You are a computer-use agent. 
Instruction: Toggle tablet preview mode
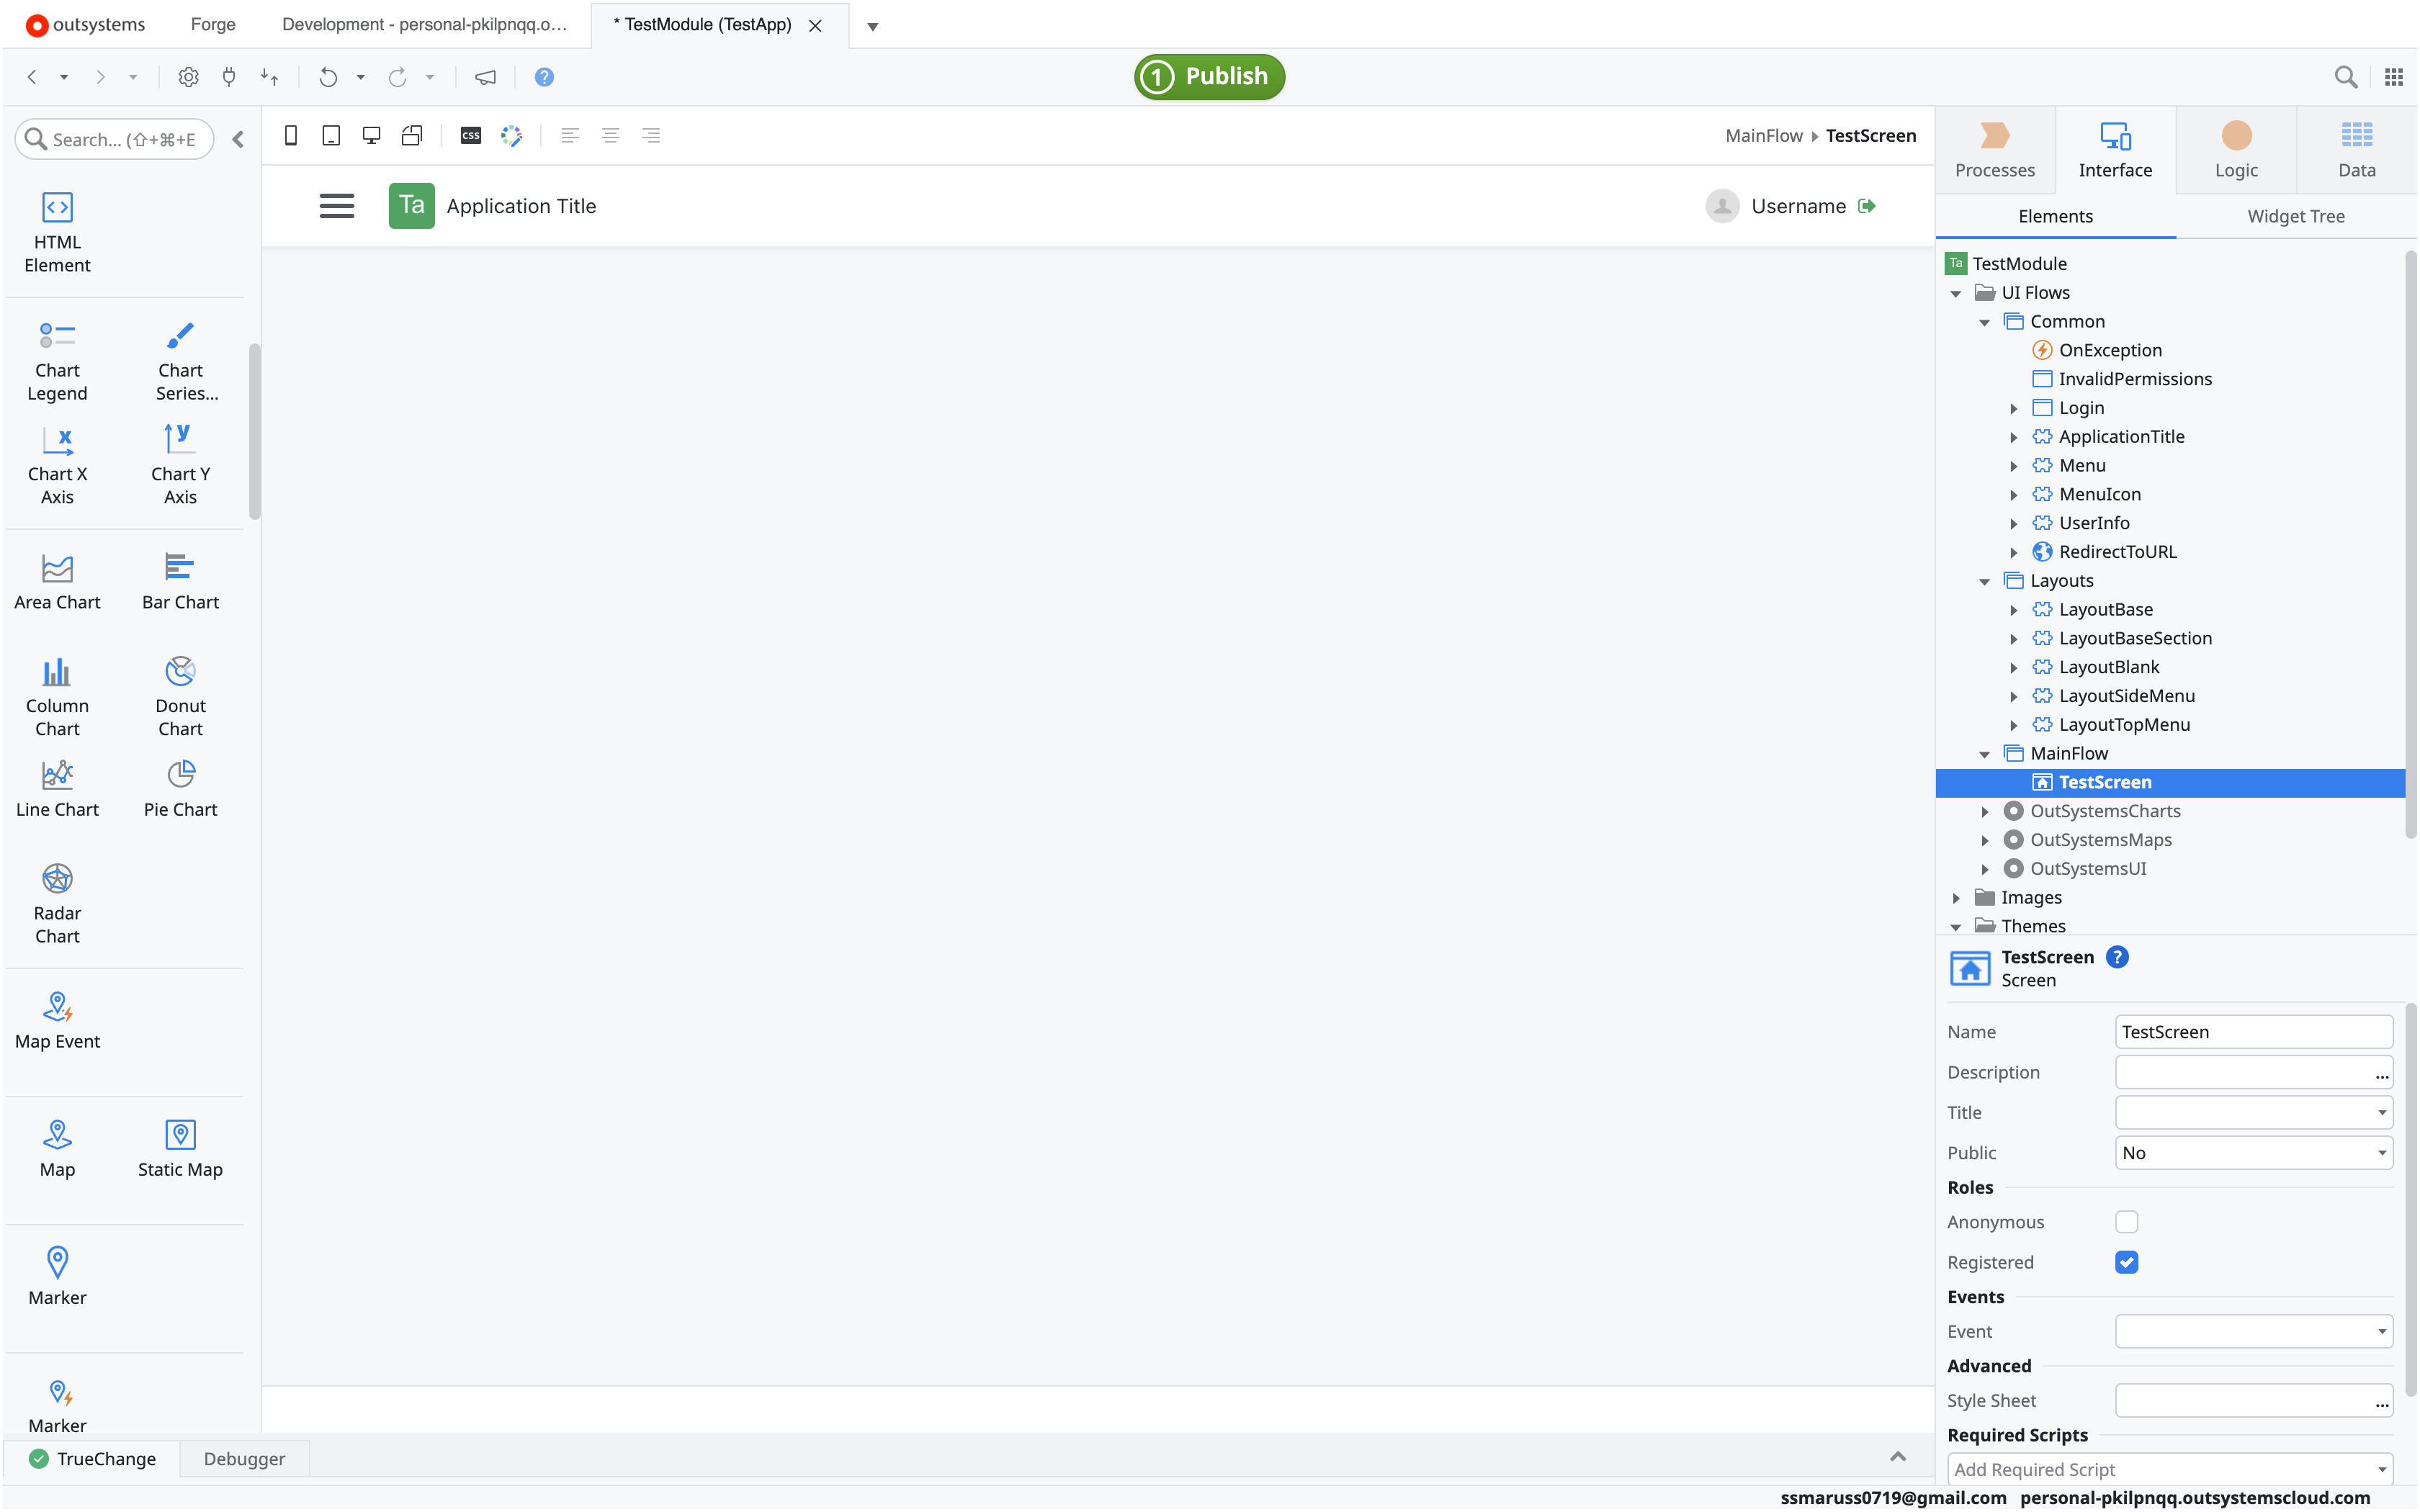pyautogui.click(x=332, y=135)
